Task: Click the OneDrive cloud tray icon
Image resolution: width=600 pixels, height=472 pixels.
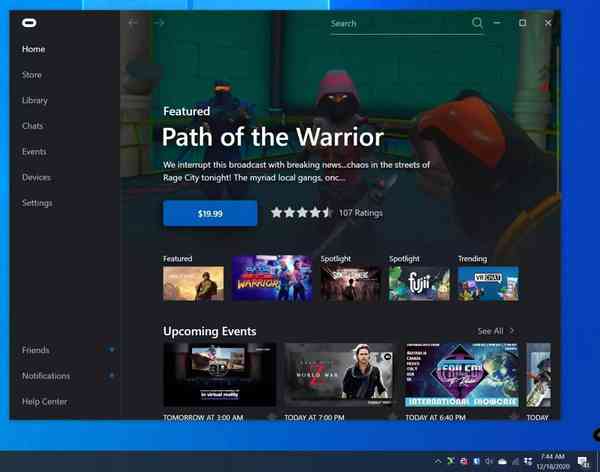Action: point(502,461)
